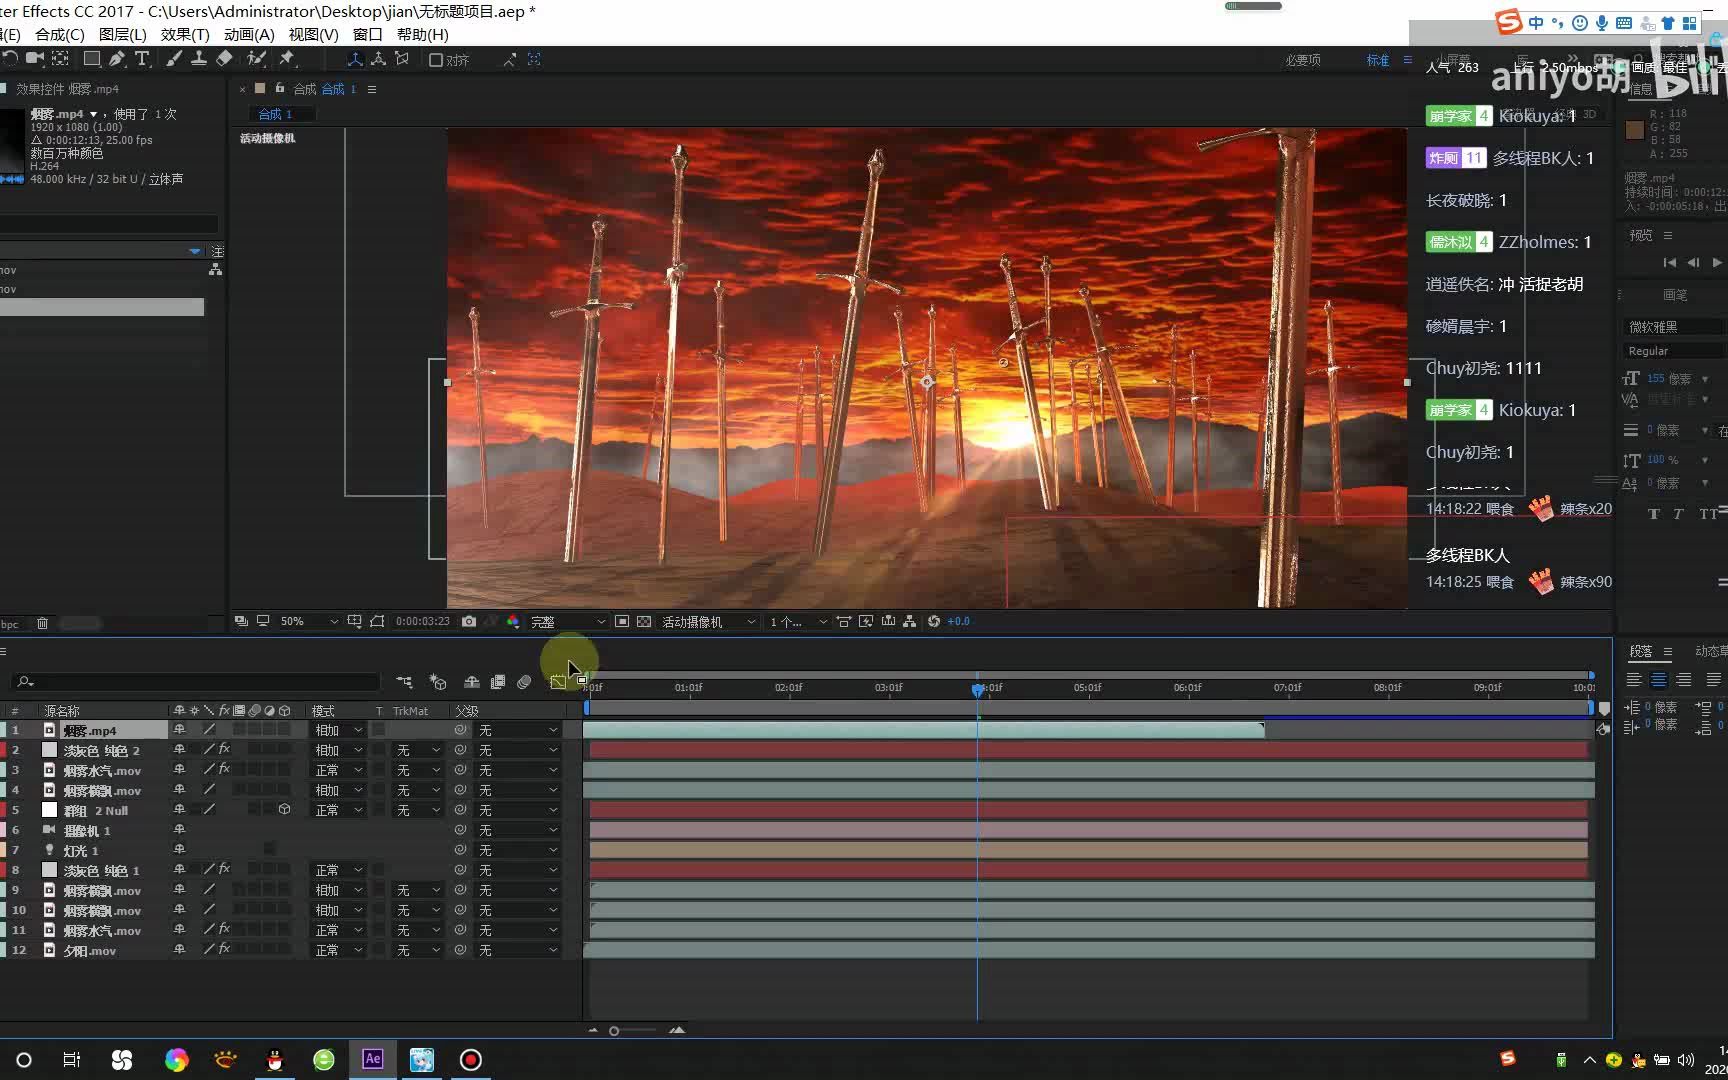Open the 图层(L) menu
The height and width of the screenshot is (1080, 1728).
tap(123, 34)
